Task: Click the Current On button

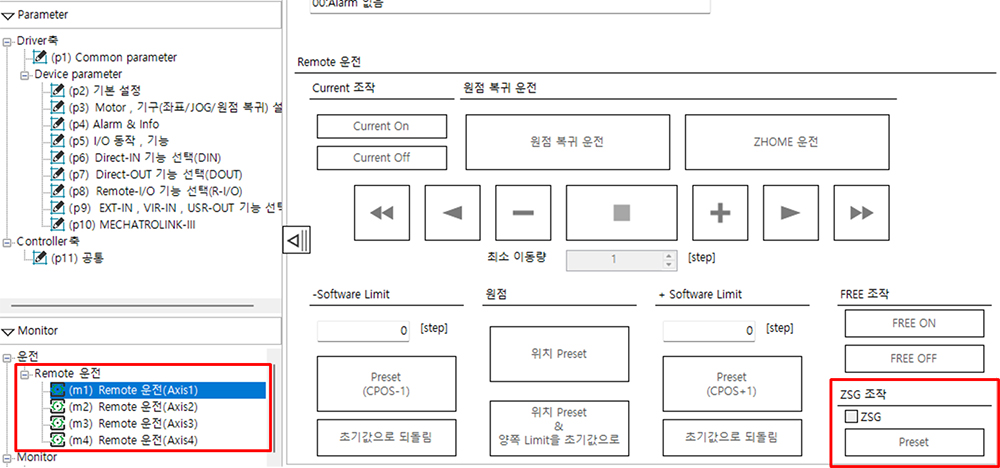Action: 381,126
